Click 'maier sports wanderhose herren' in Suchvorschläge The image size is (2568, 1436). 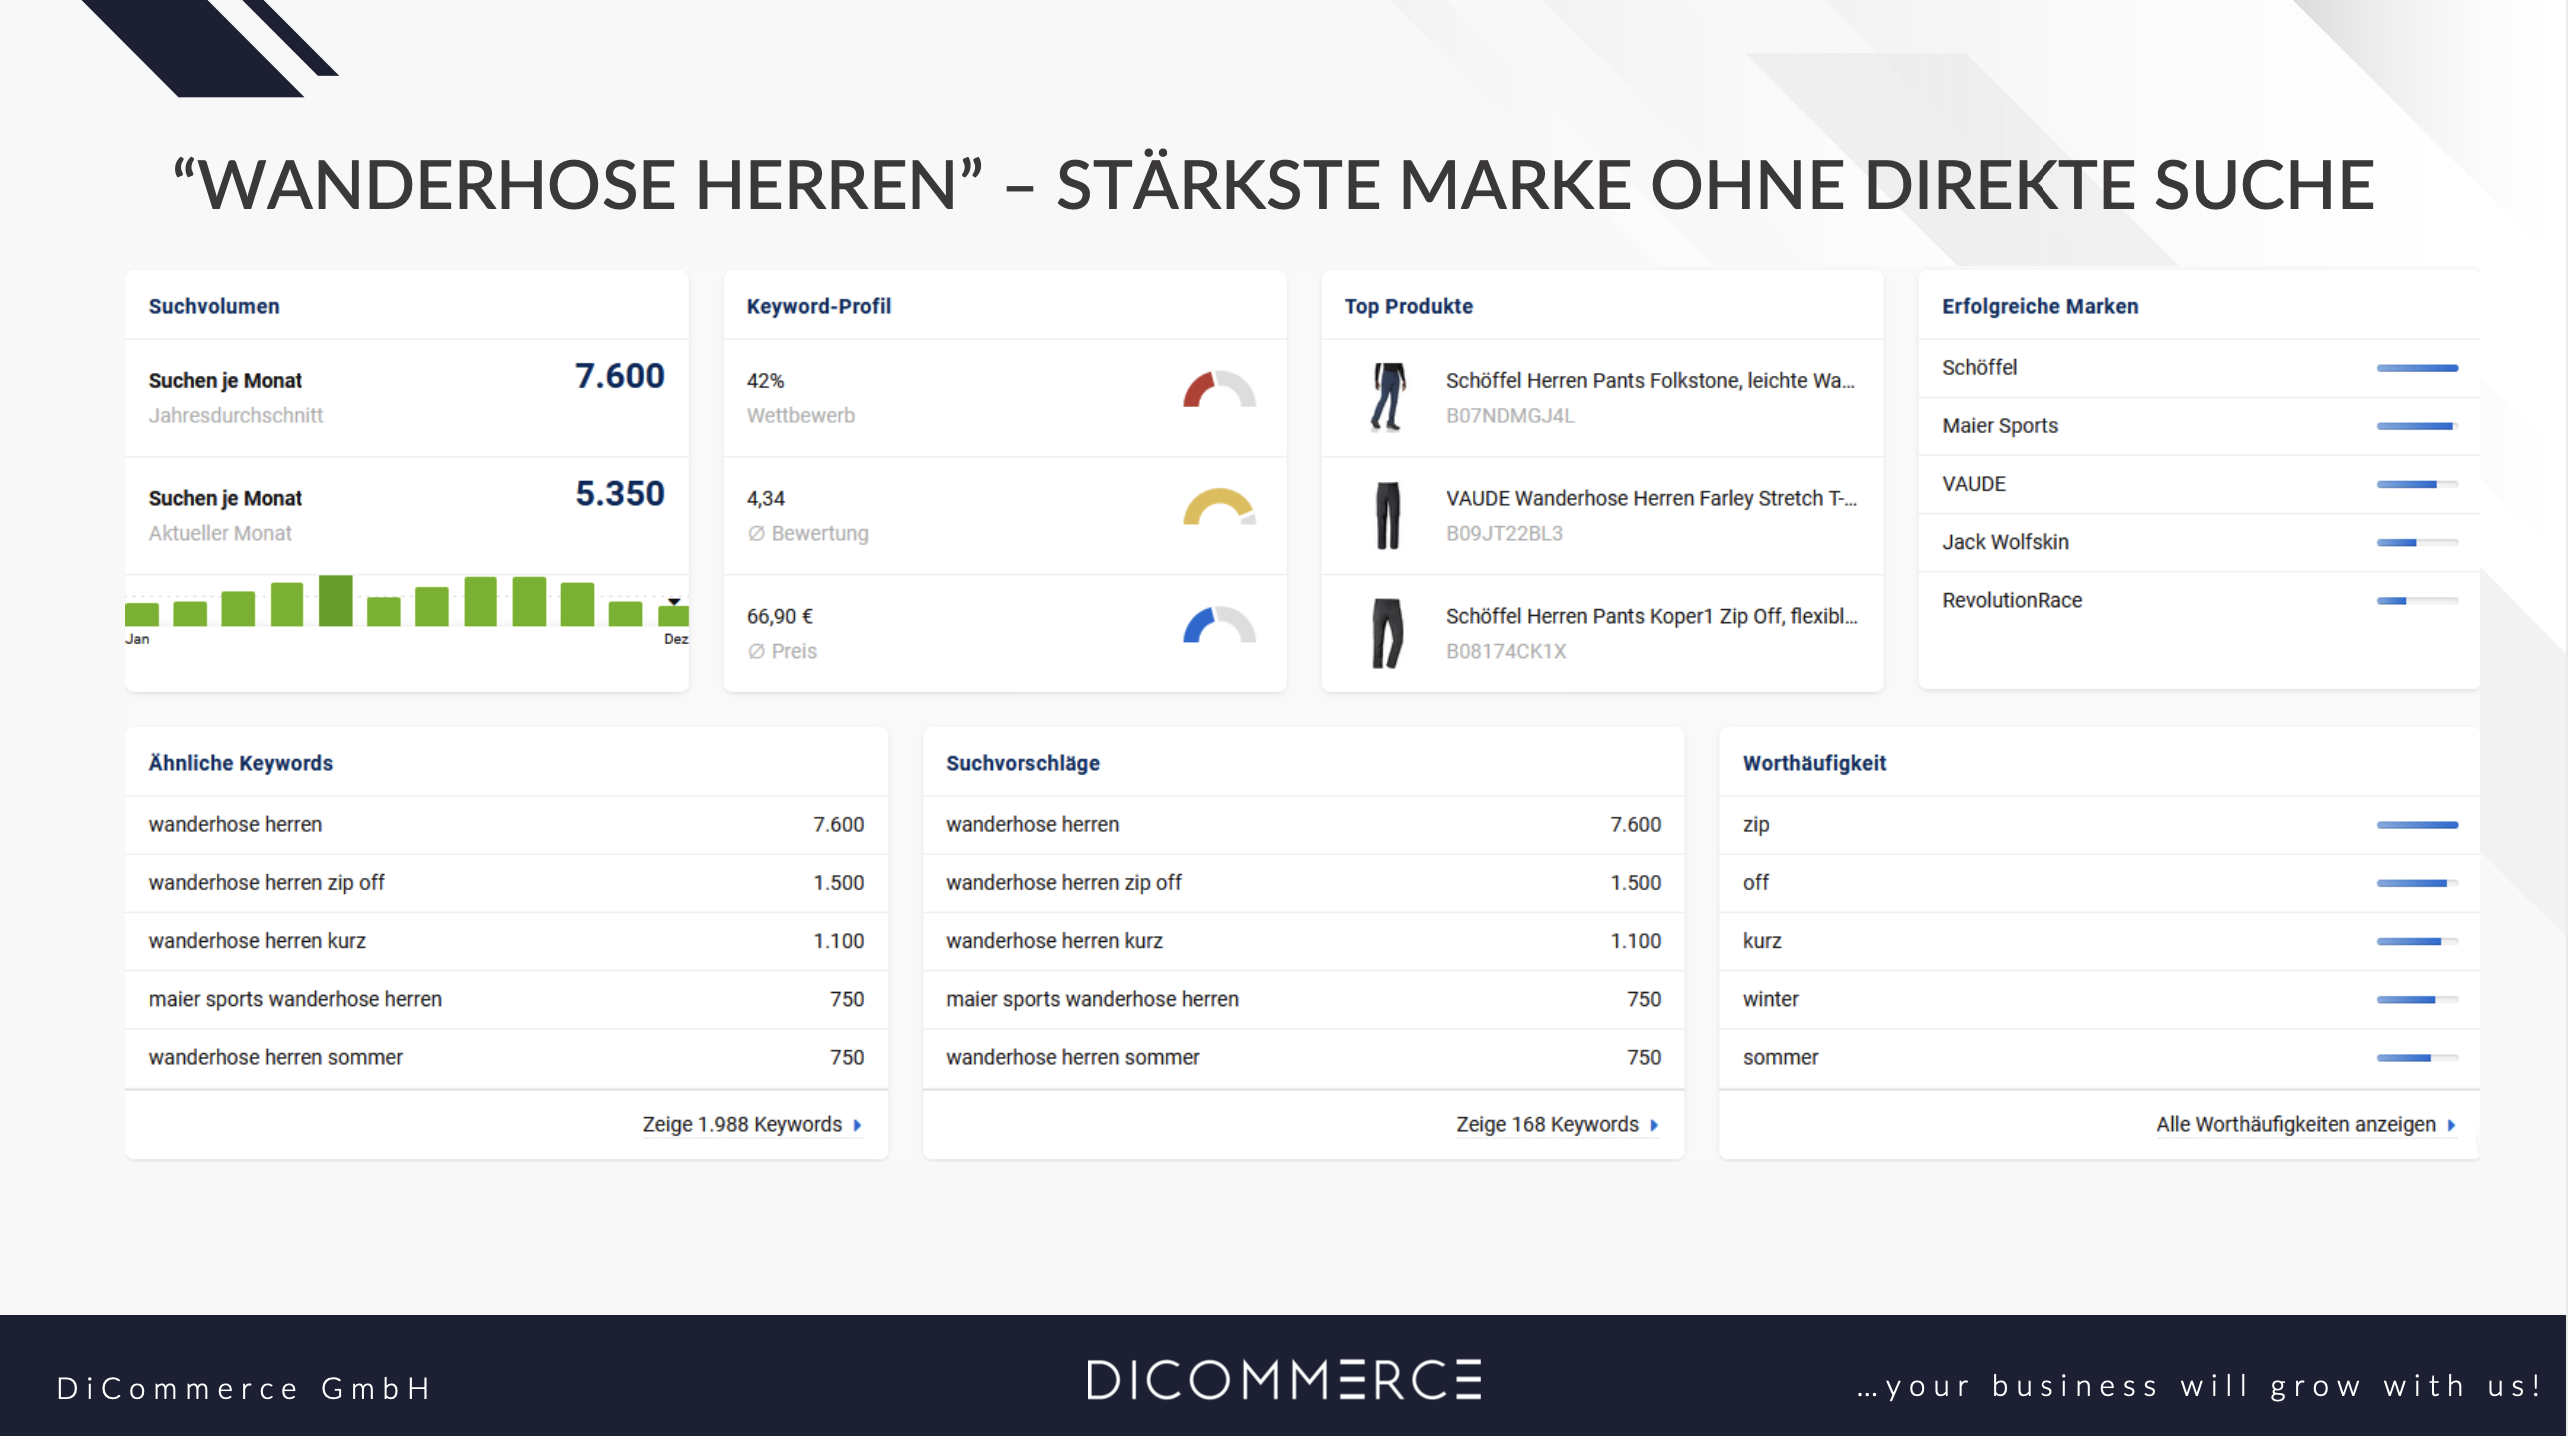[1092, 998]
